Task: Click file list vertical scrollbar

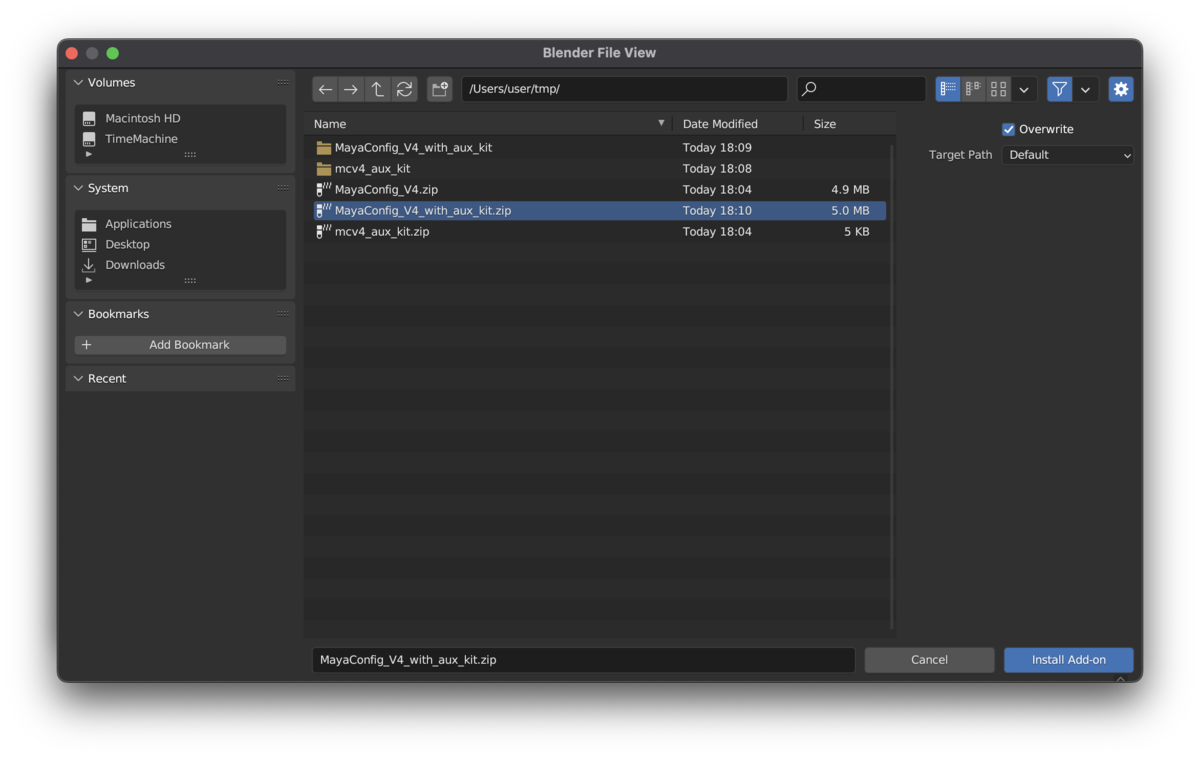Action: [892, 386]
